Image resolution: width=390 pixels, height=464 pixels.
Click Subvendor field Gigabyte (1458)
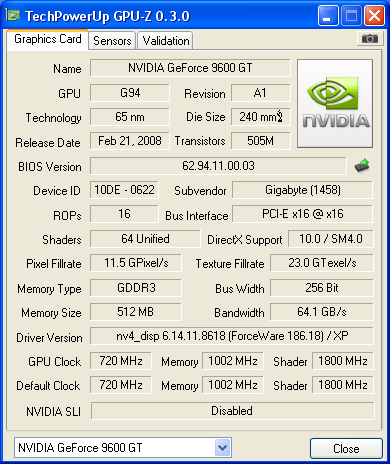click(303, 190)
